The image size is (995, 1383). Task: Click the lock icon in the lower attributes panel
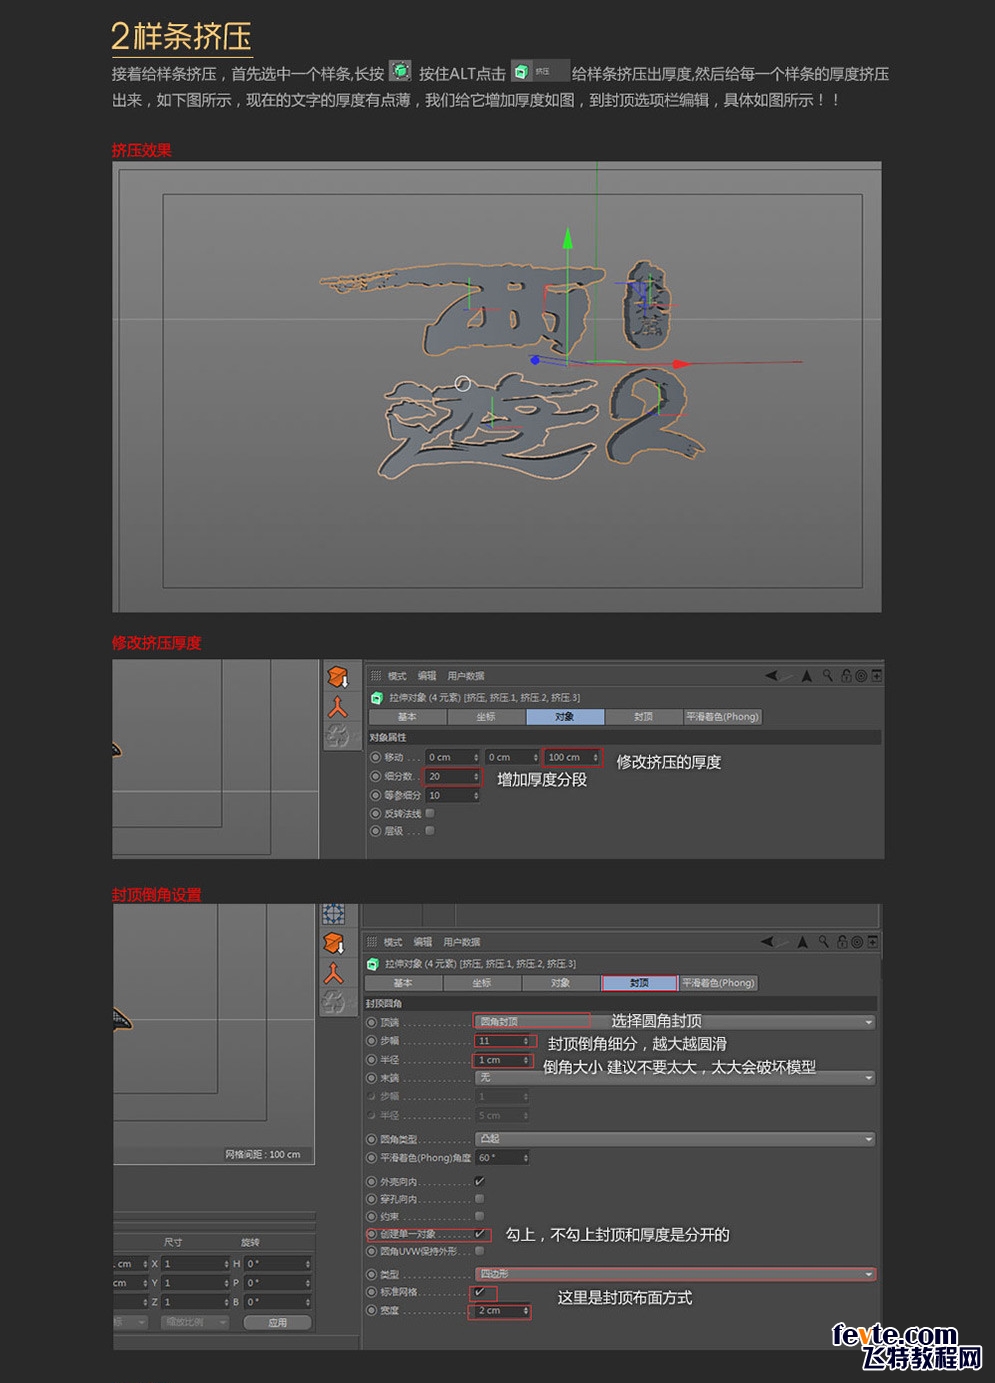842,942
